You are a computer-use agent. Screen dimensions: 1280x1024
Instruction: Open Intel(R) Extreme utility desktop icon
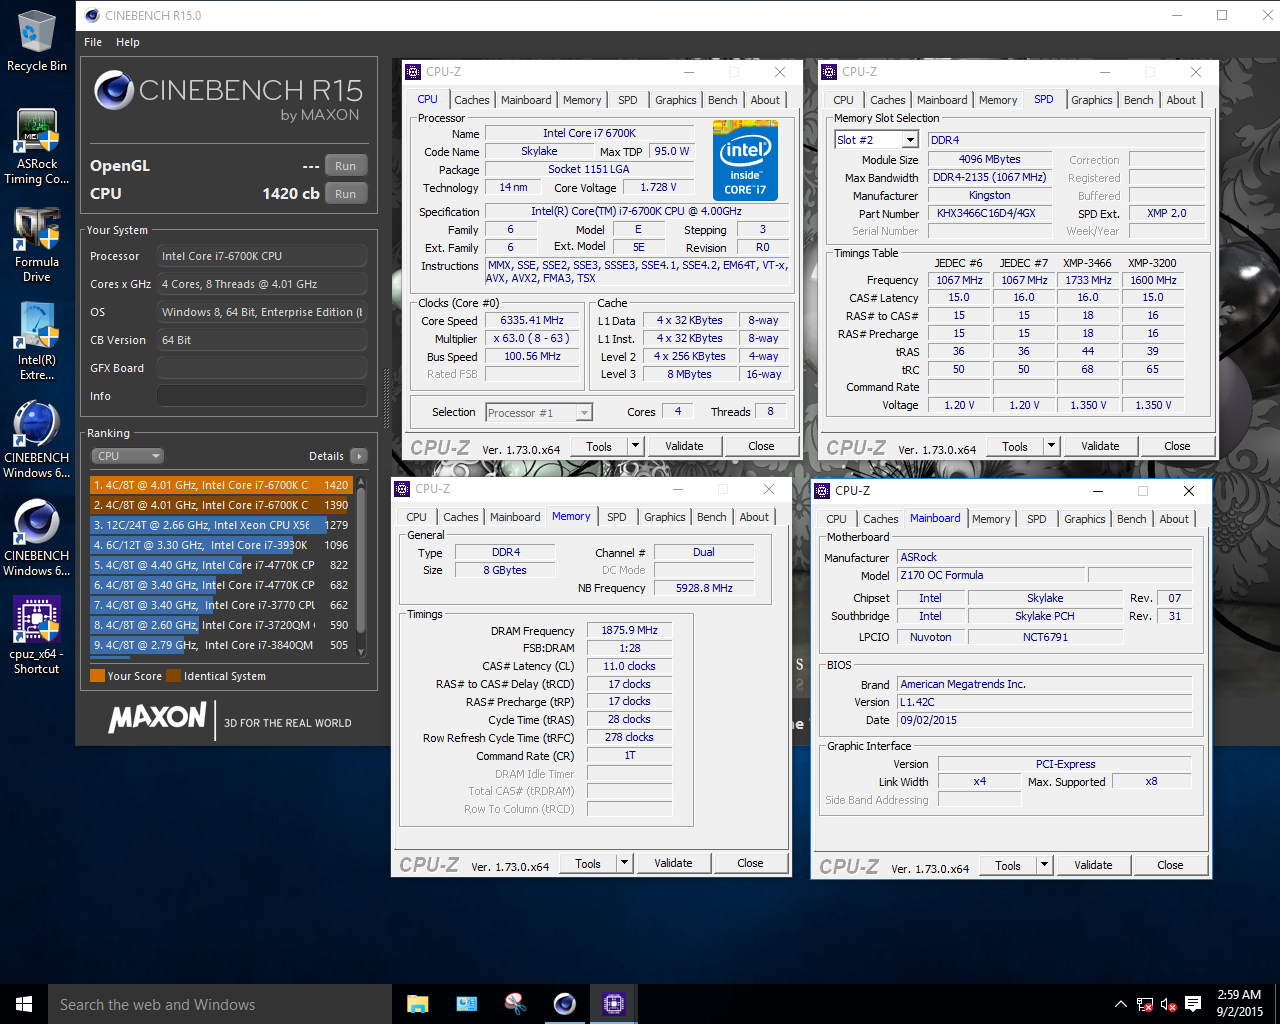37,342
